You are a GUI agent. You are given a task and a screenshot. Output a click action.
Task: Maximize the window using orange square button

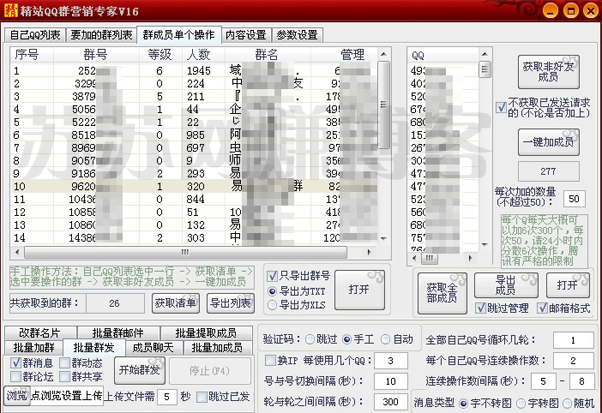[571, 11]
